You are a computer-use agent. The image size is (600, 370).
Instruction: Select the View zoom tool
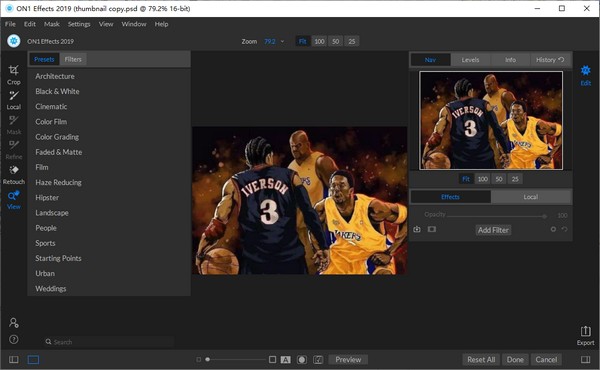coord(13,200)
